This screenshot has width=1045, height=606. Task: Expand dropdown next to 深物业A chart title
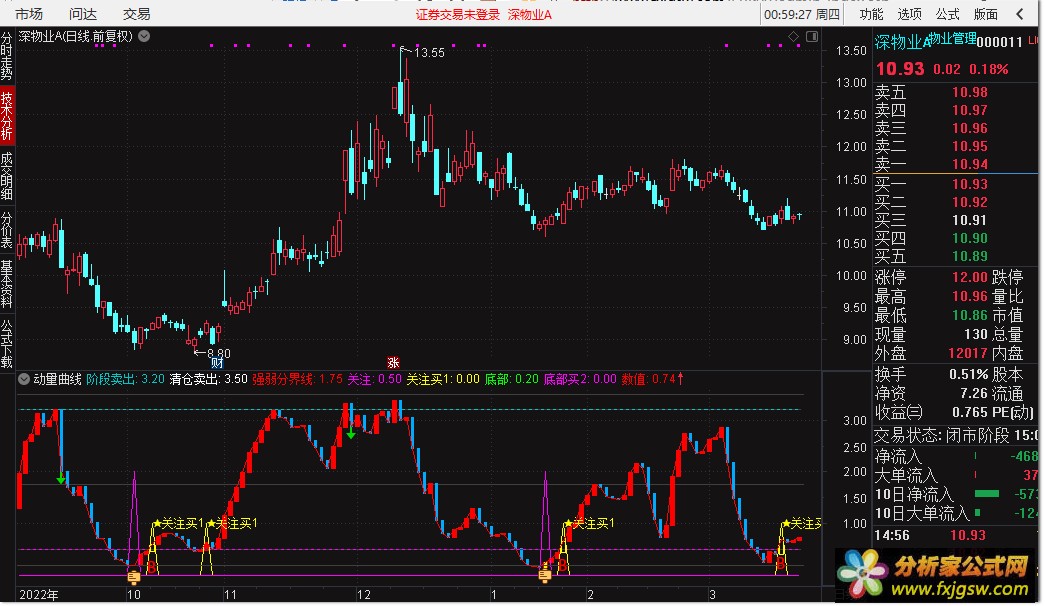tap(144, 36)
